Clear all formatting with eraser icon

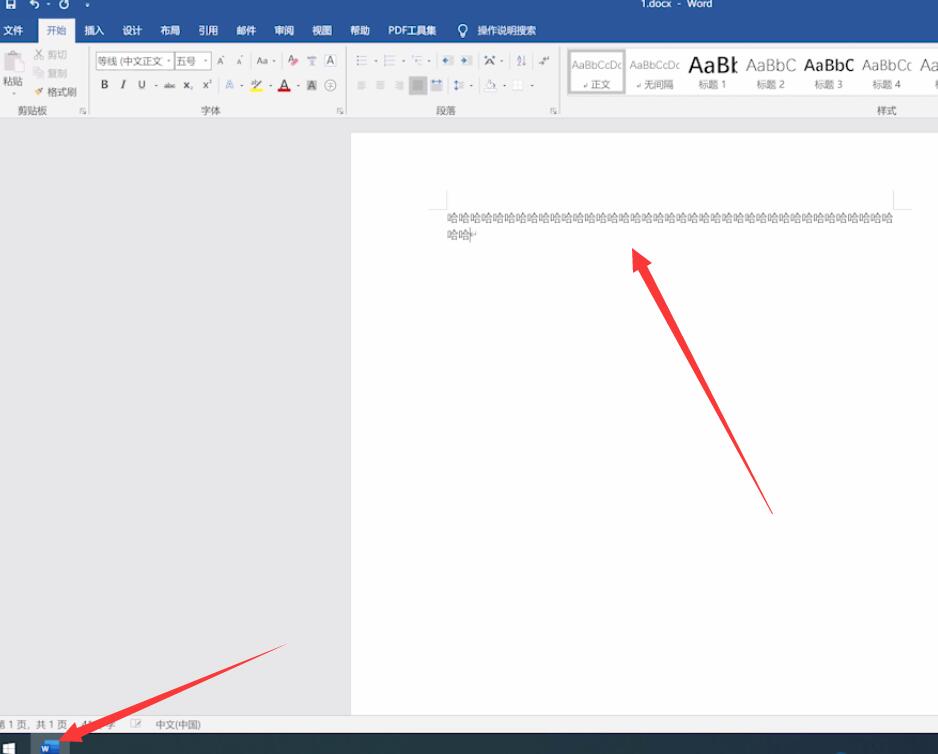tap(293, 60)
